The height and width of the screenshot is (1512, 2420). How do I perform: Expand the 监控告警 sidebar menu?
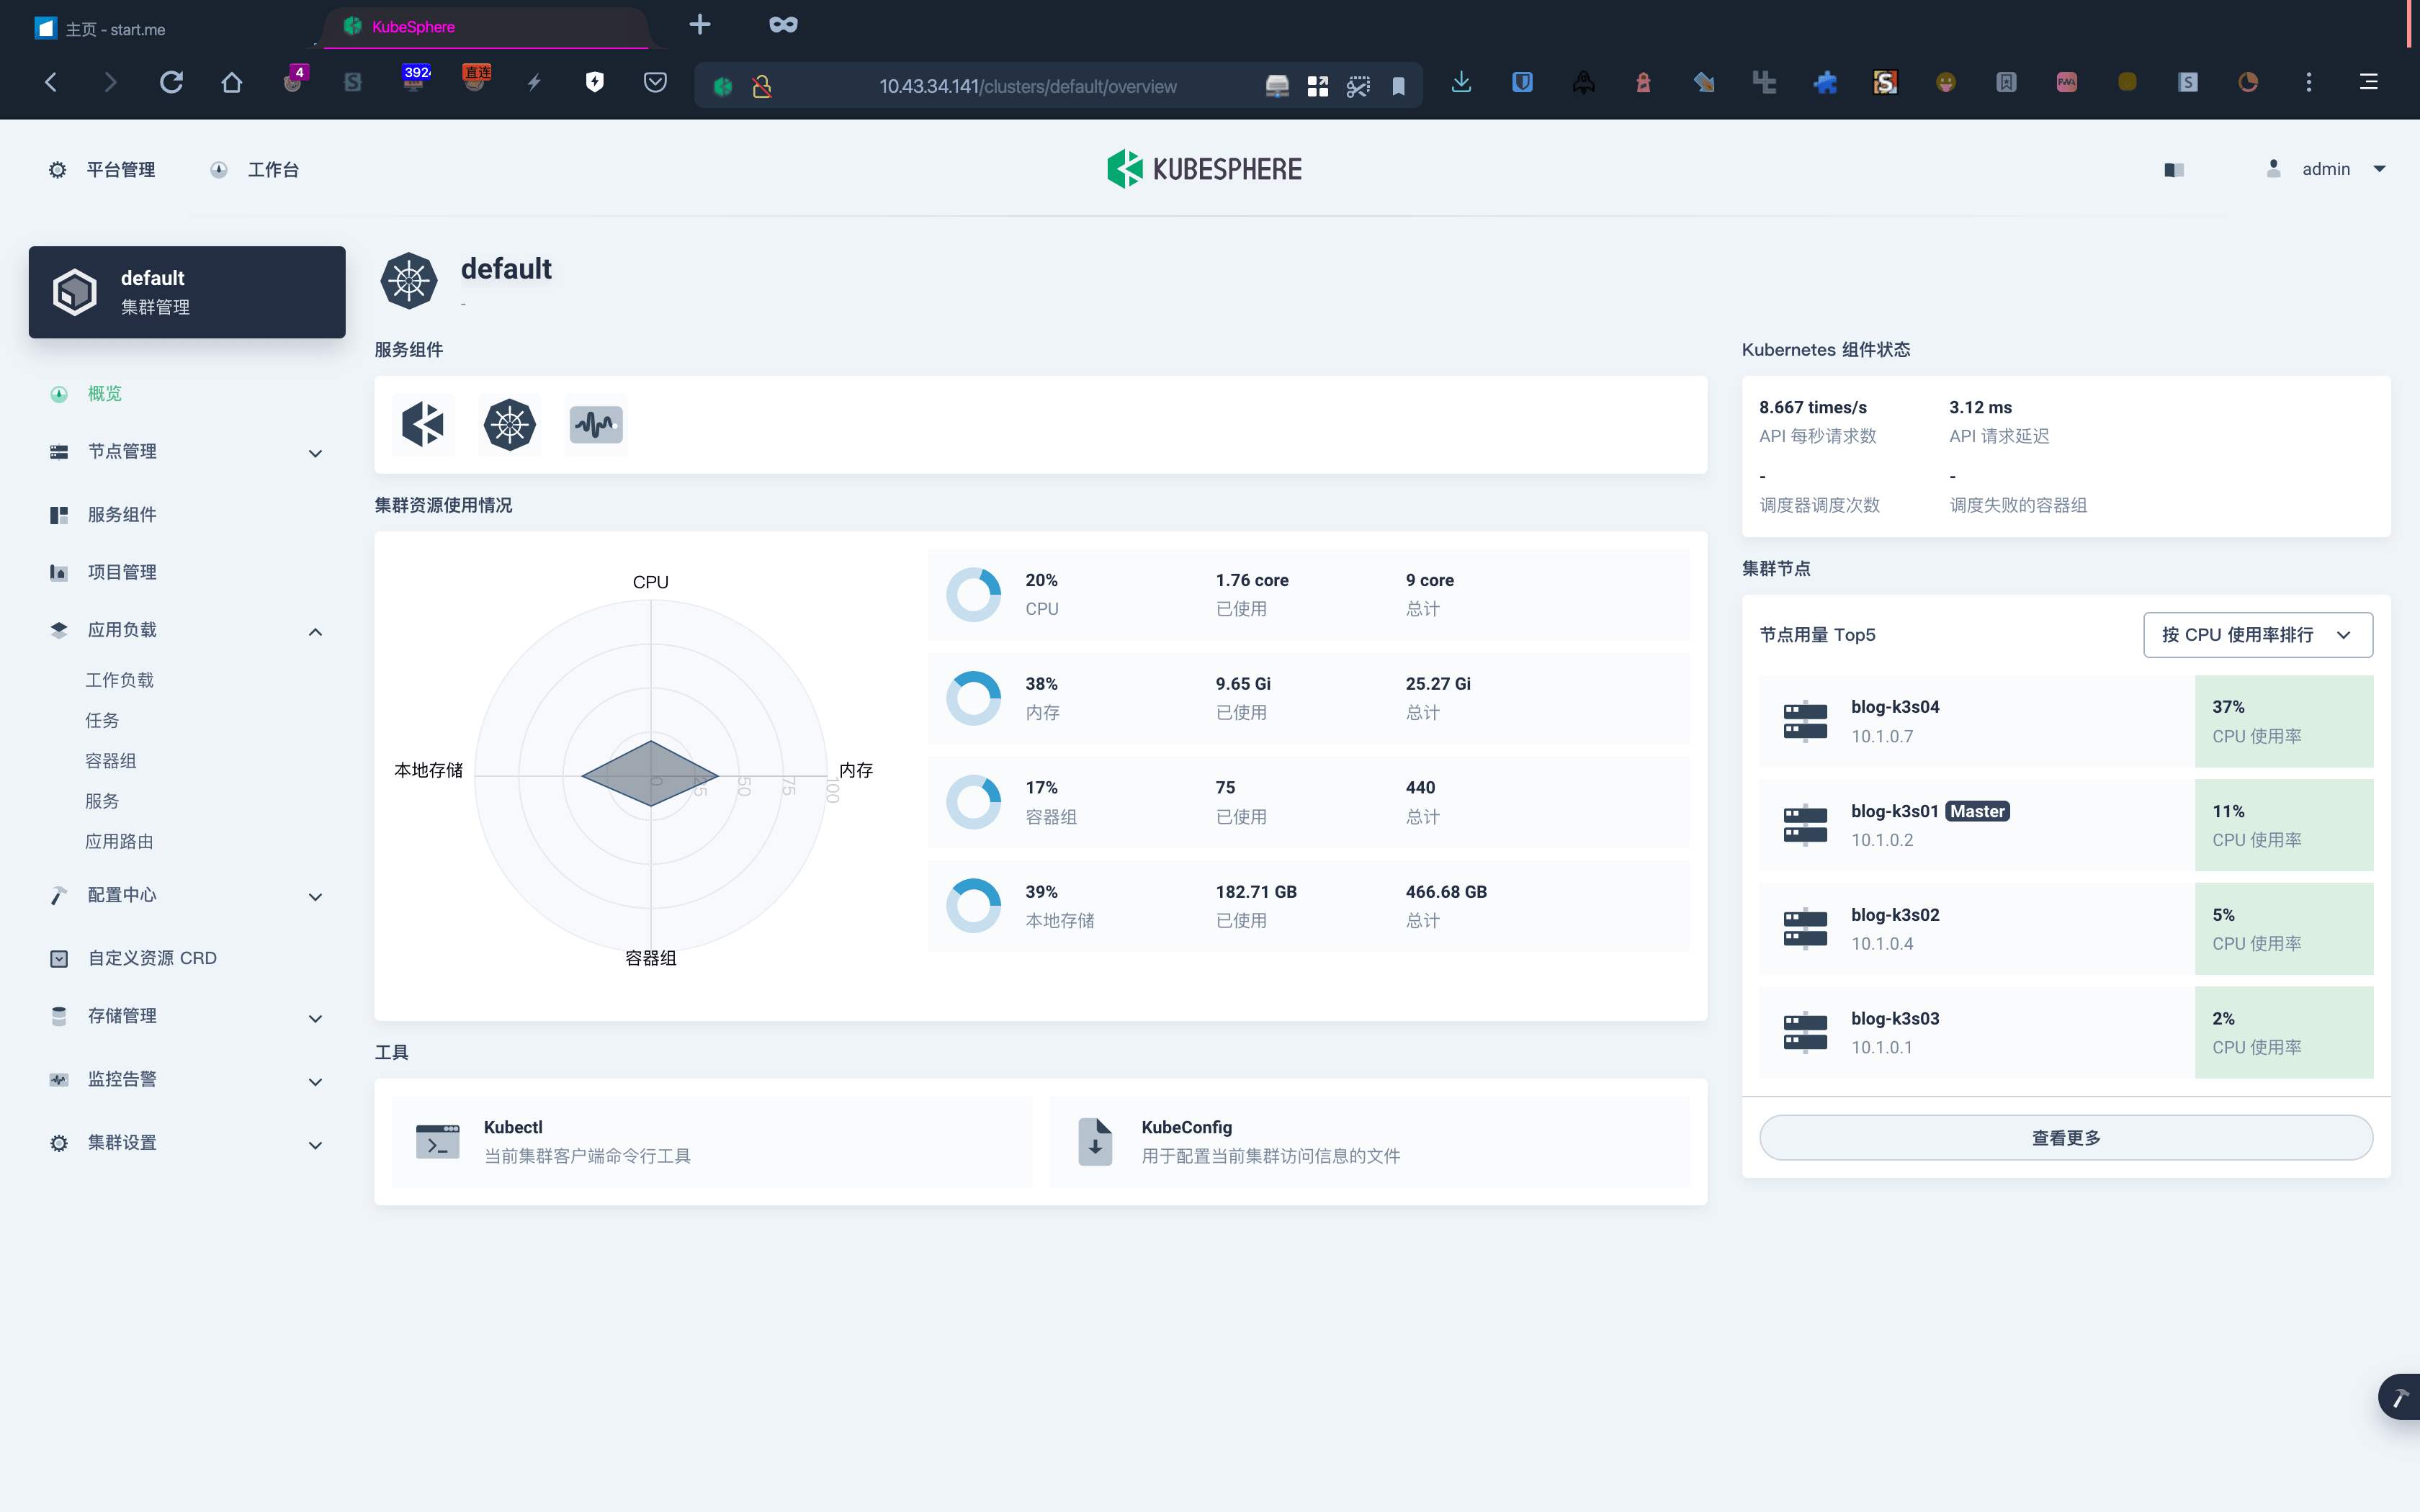(187, 1079)
